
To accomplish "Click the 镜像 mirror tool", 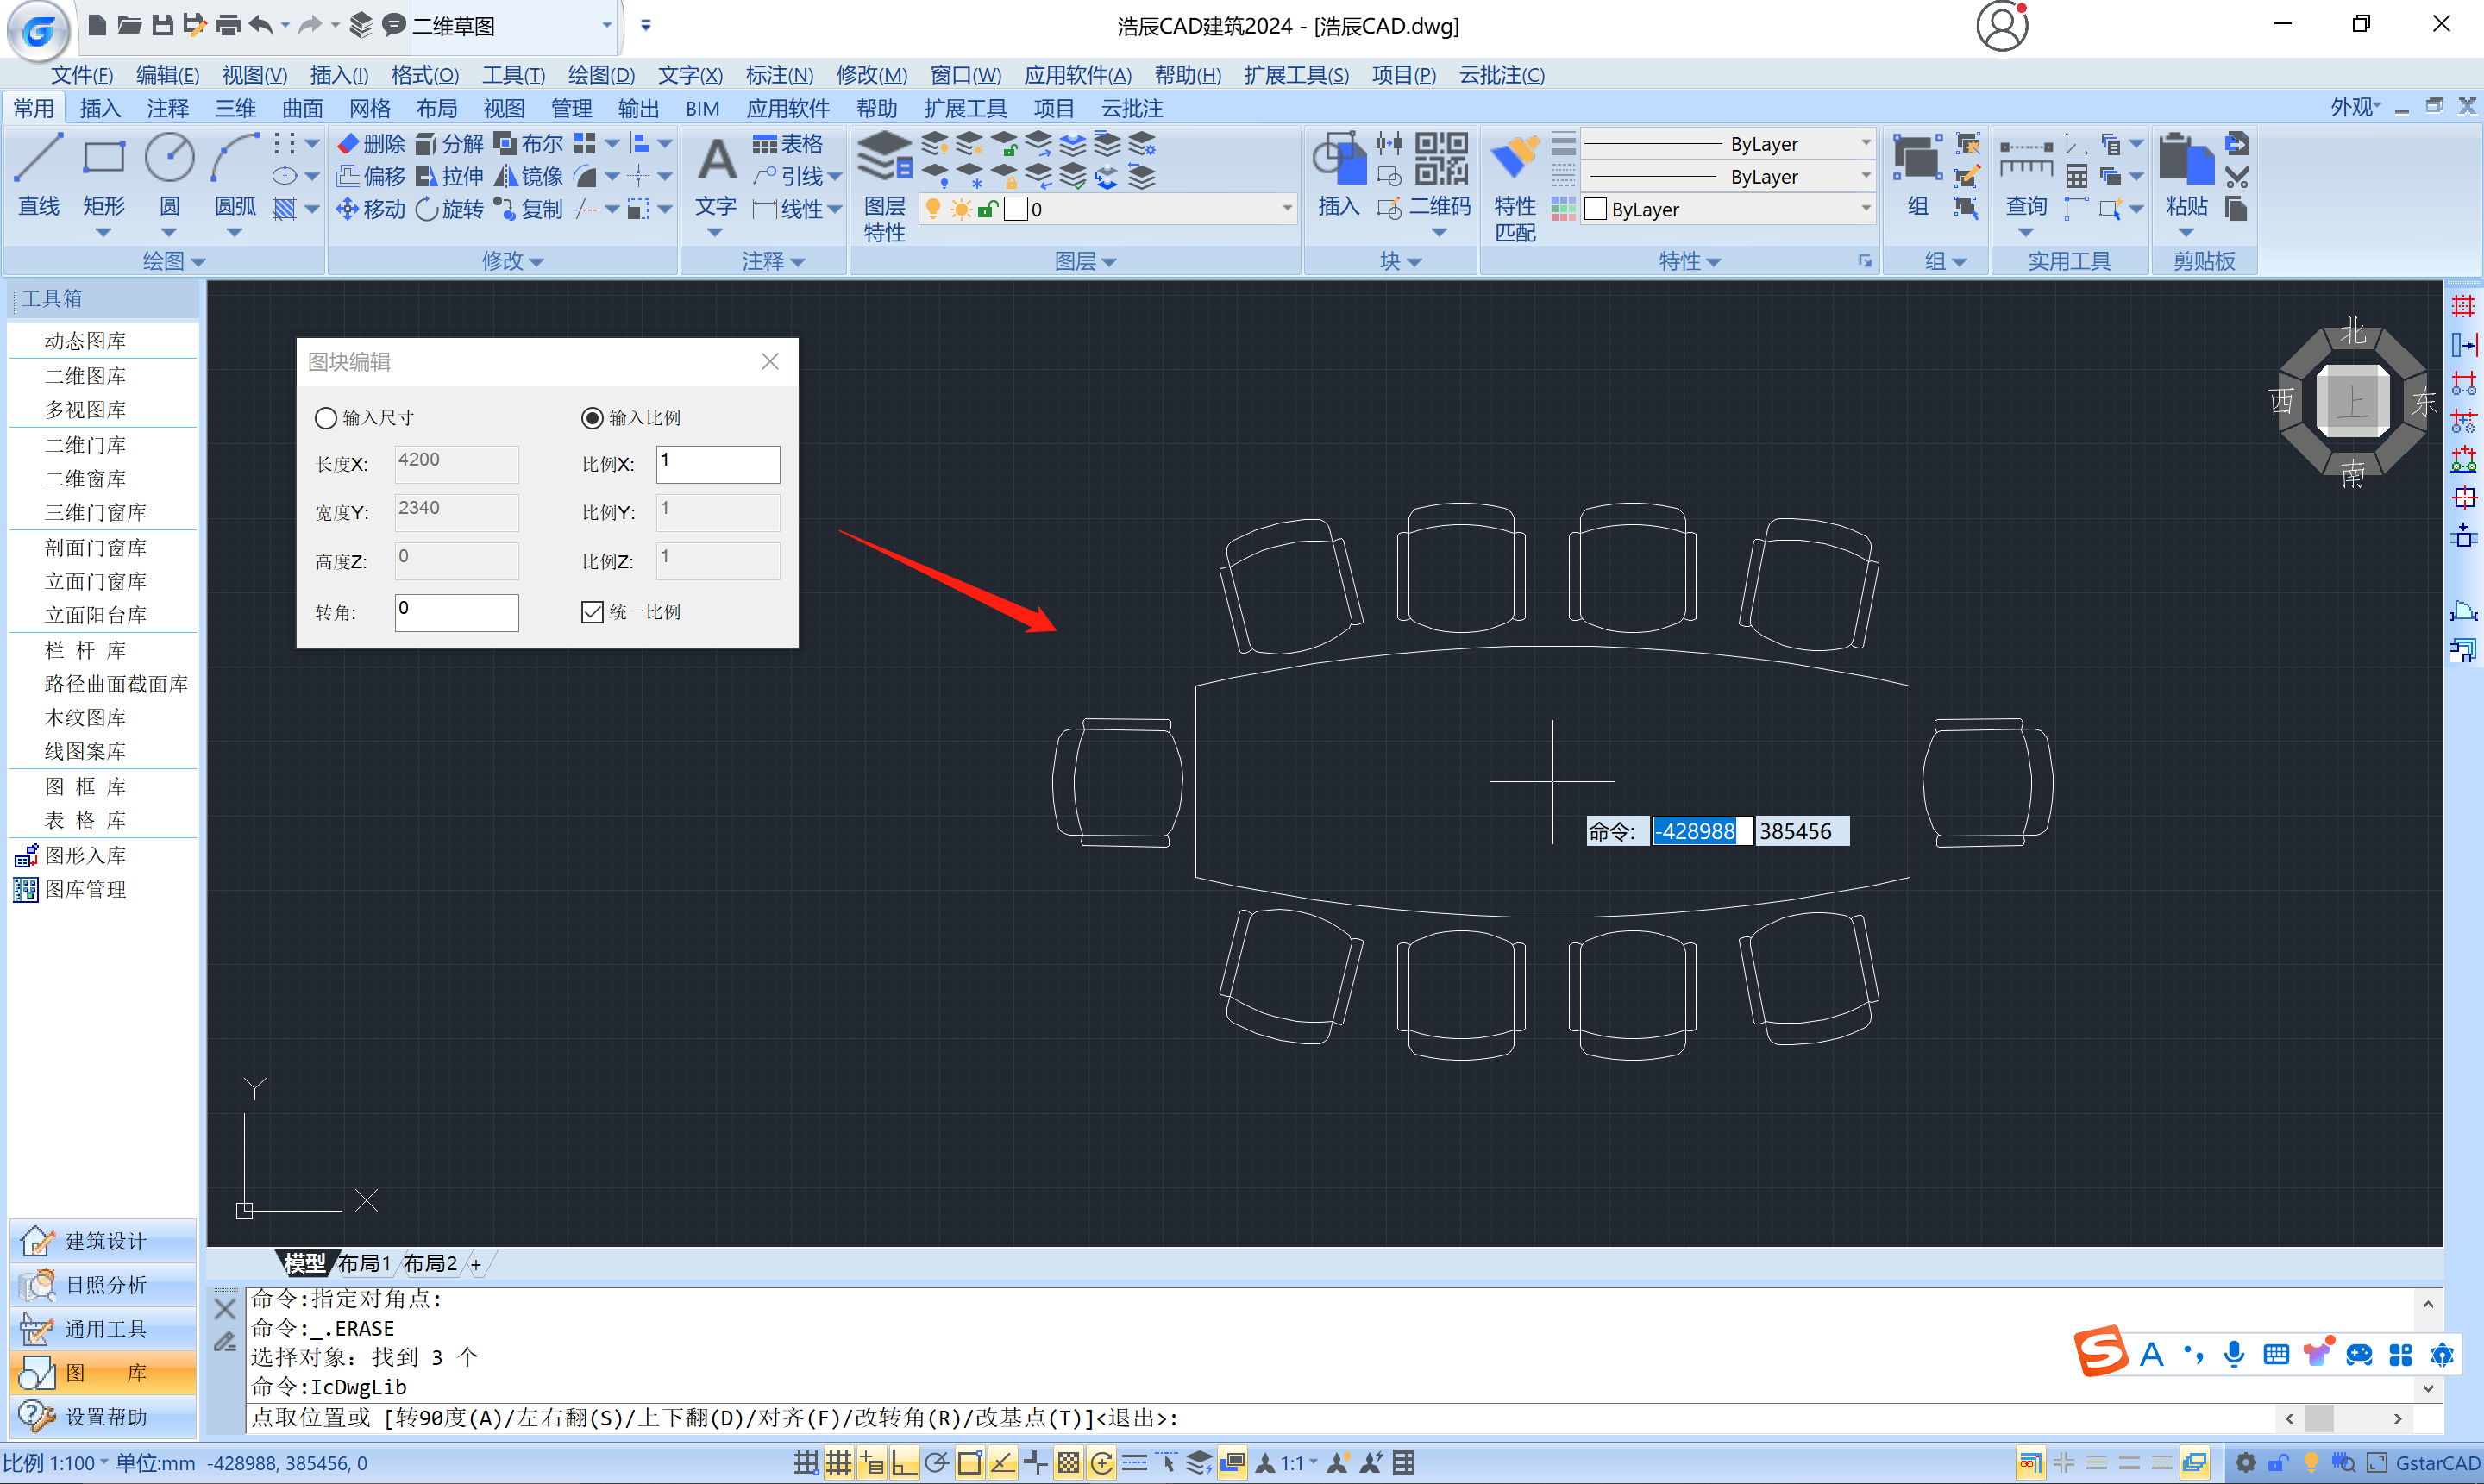I will point(530,177).
